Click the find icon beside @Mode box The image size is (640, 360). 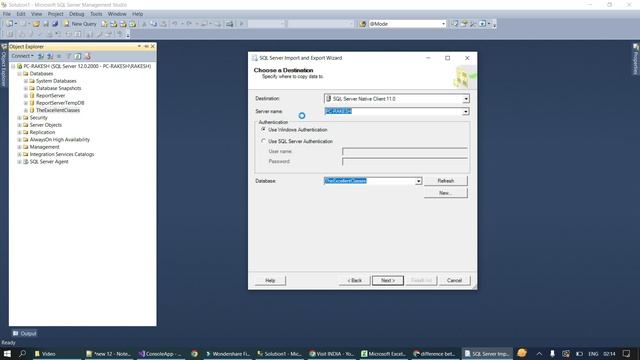click(363, 24)
